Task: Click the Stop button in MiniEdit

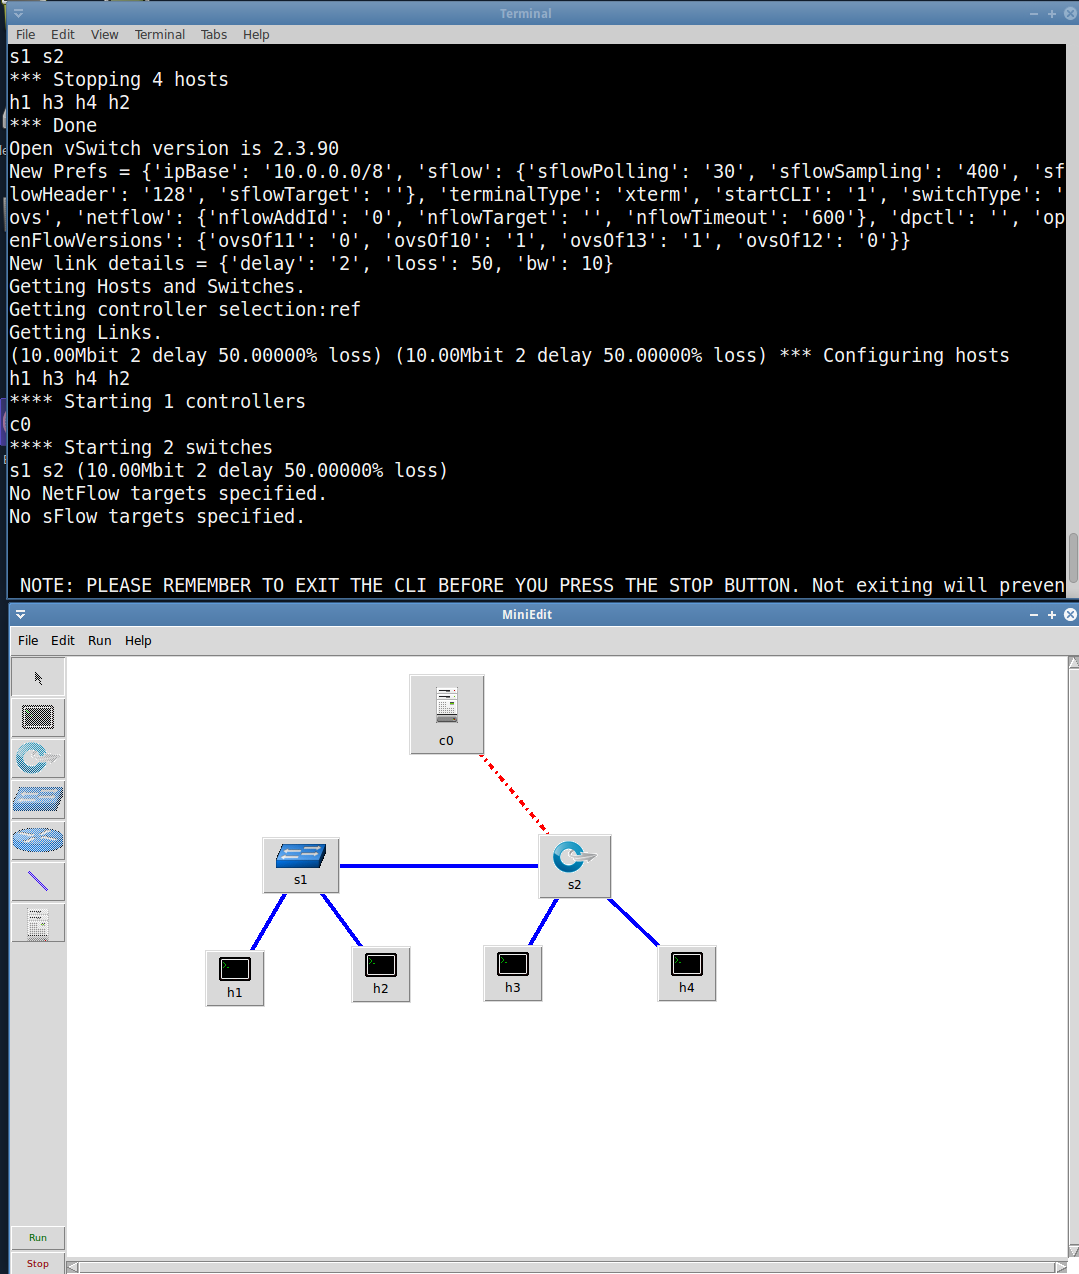Action: (x=38, y=1263)
